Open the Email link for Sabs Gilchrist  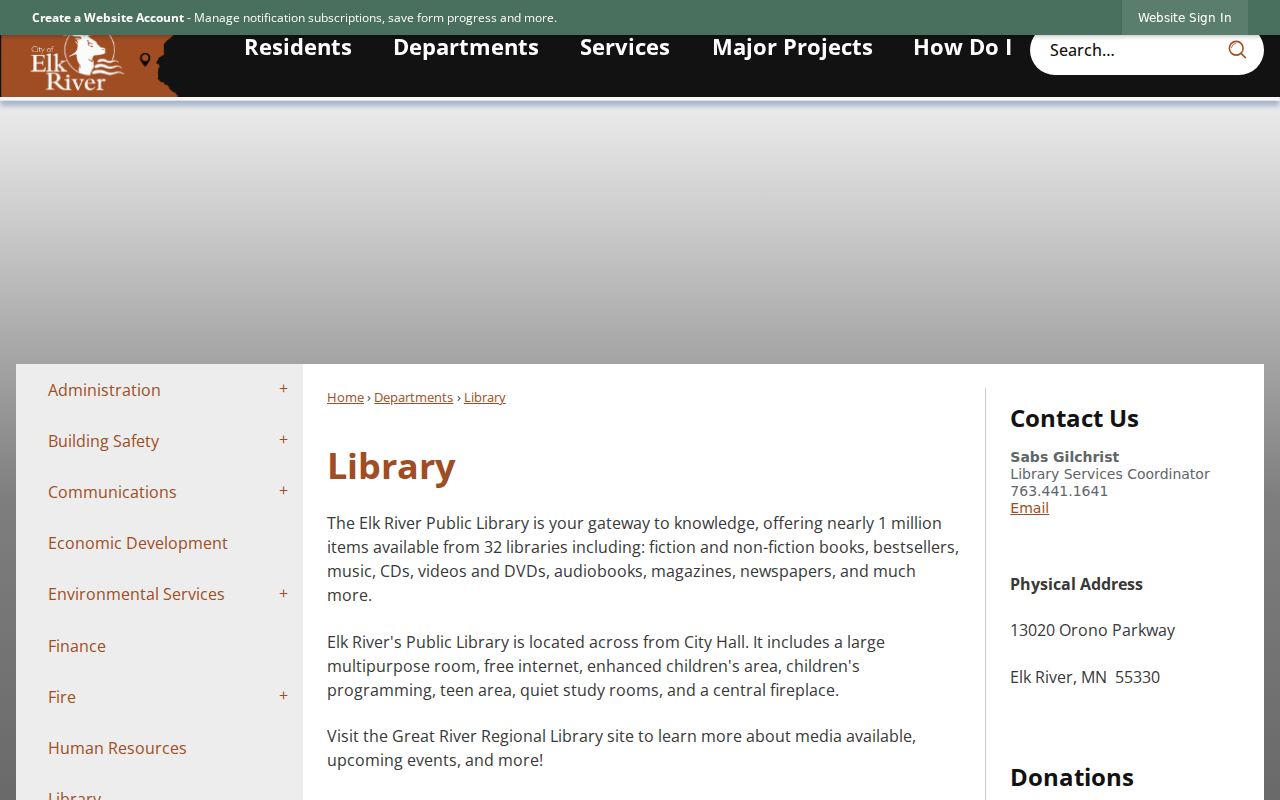tap(1029, 508)
